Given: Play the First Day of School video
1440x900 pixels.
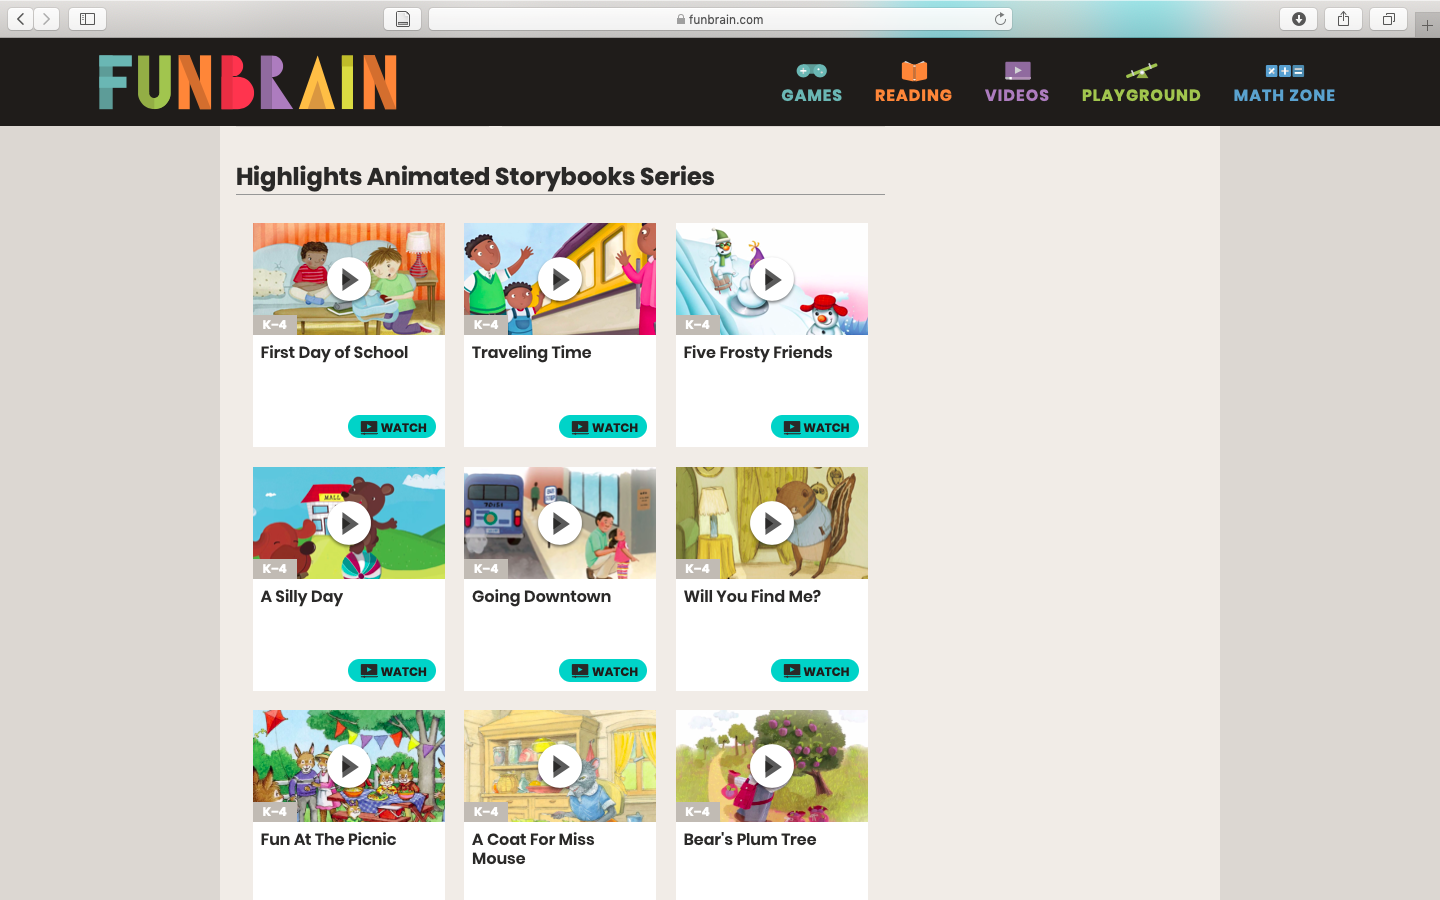Looking at the screenshot, I should (x=349, y=279).
